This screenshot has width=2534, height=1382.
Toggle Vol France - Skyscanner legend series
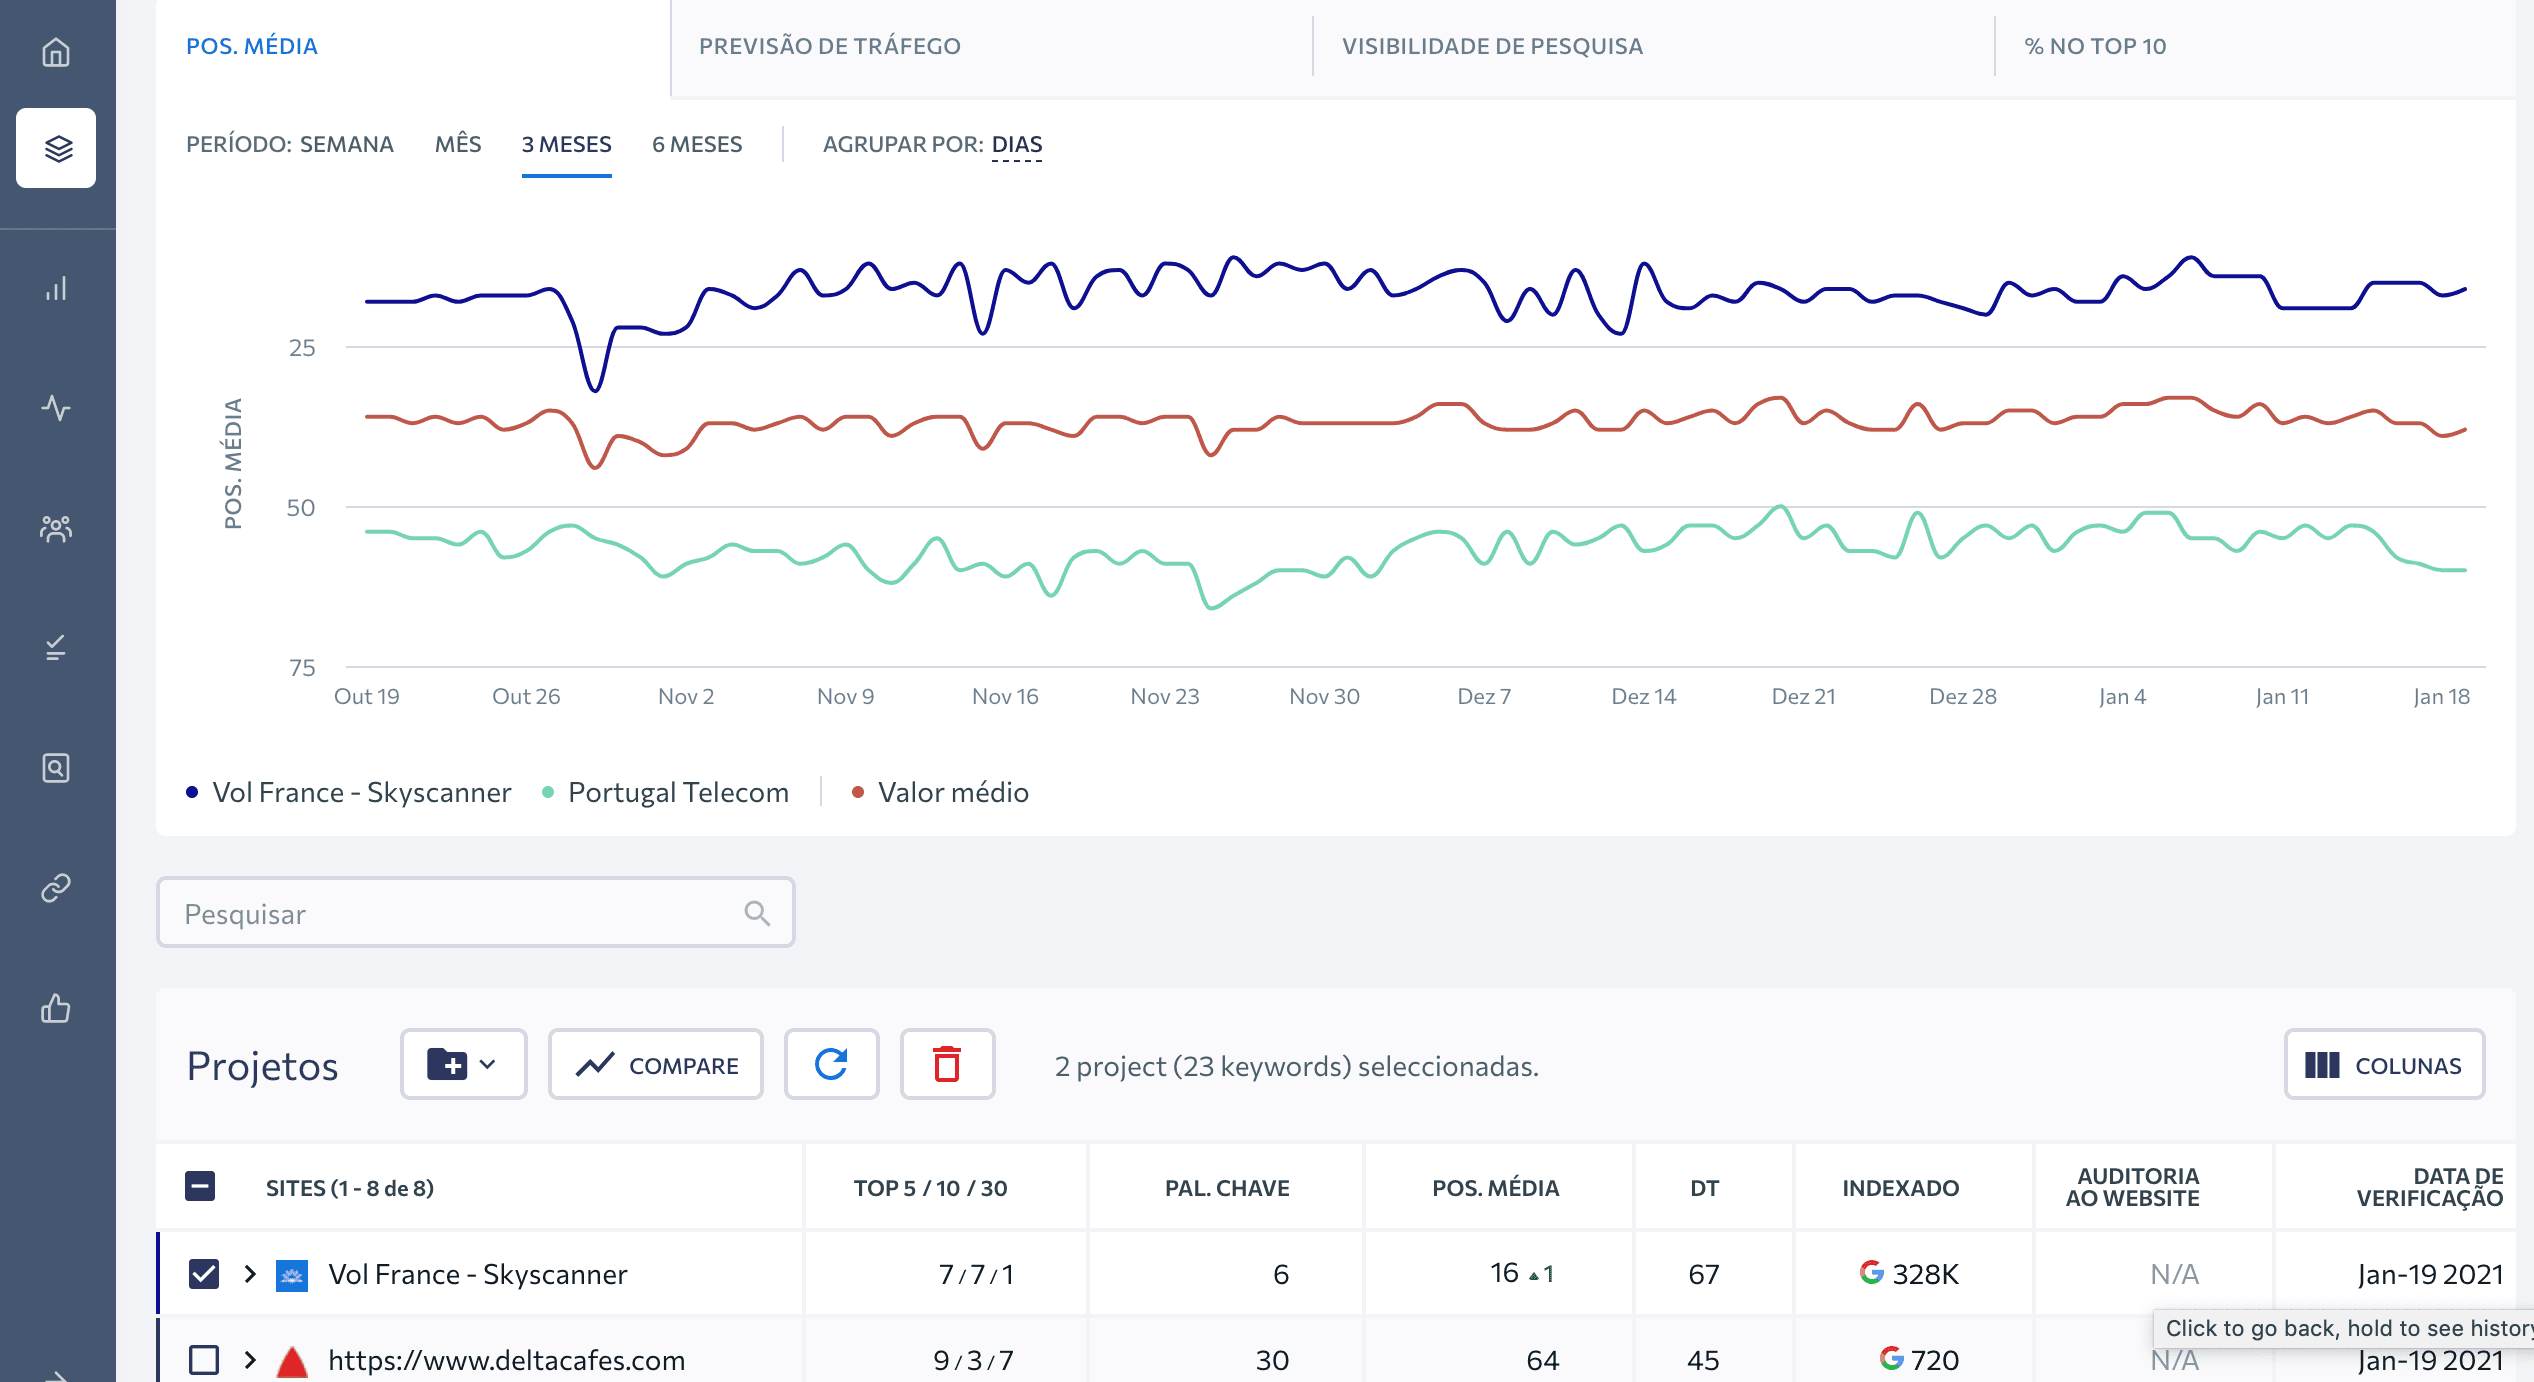[349, 792]
